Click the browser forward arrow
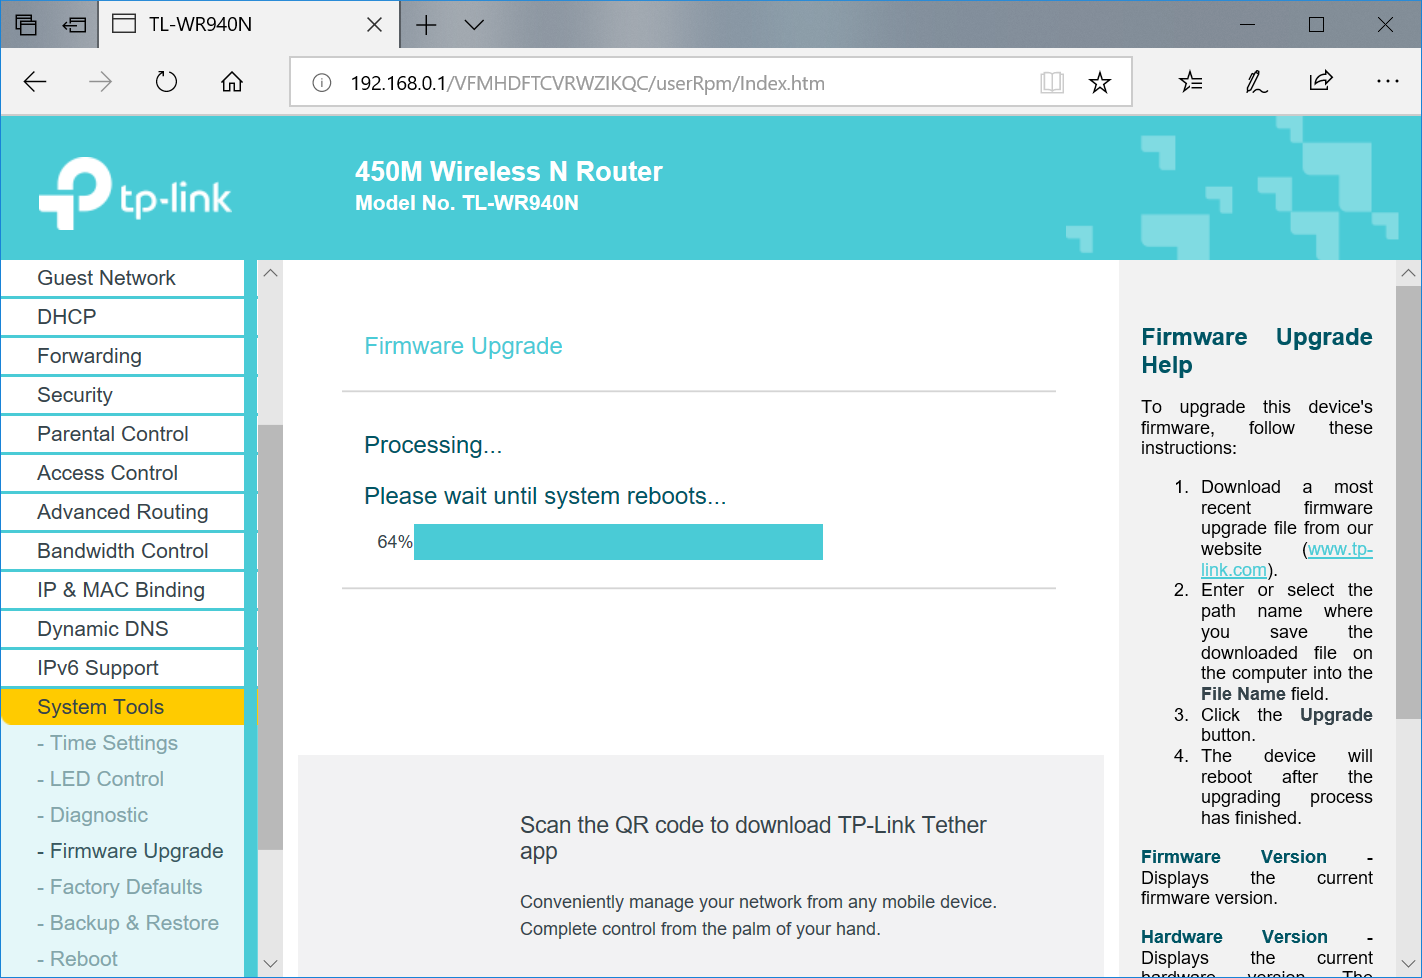 coord(100,82)
